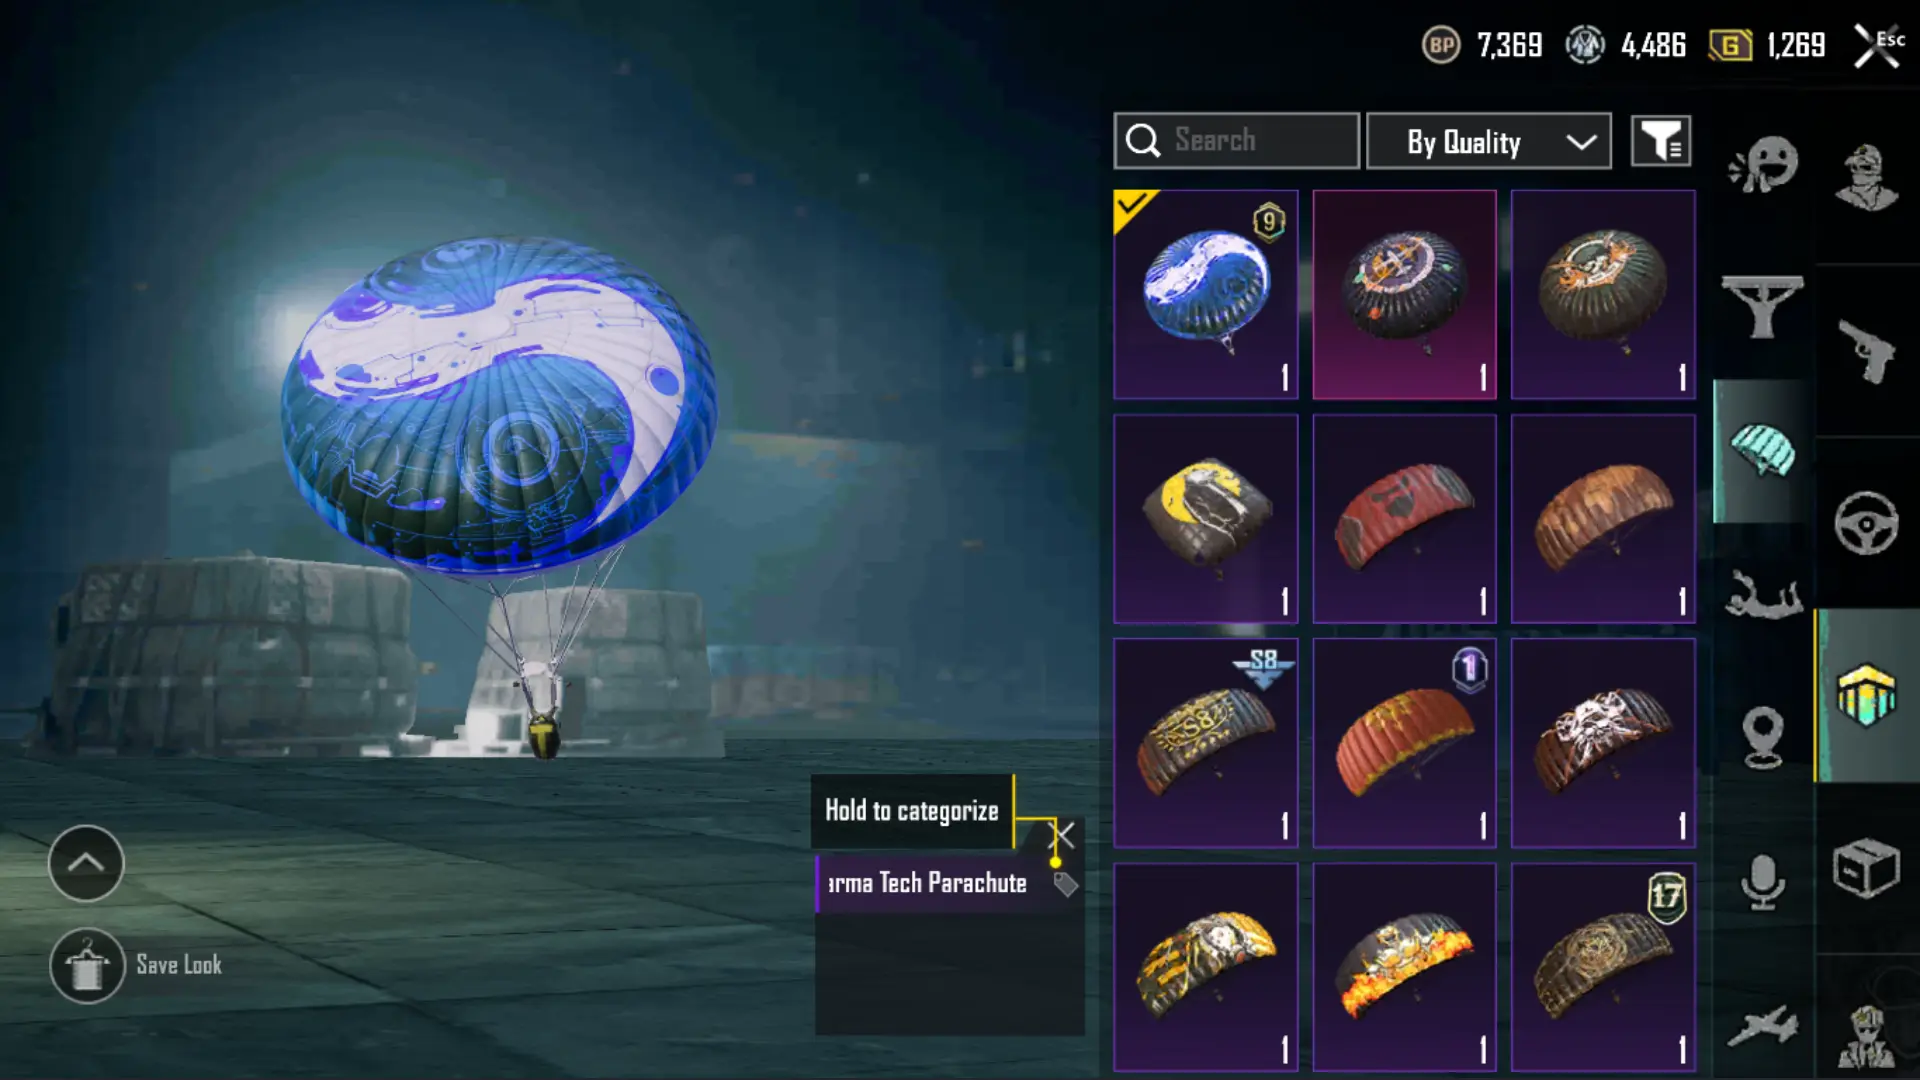The width and height of the screenshot is (1920, 1080).
Task: Select the equipped blue yin-yang parachute
Action: [x=1206, y=295]
